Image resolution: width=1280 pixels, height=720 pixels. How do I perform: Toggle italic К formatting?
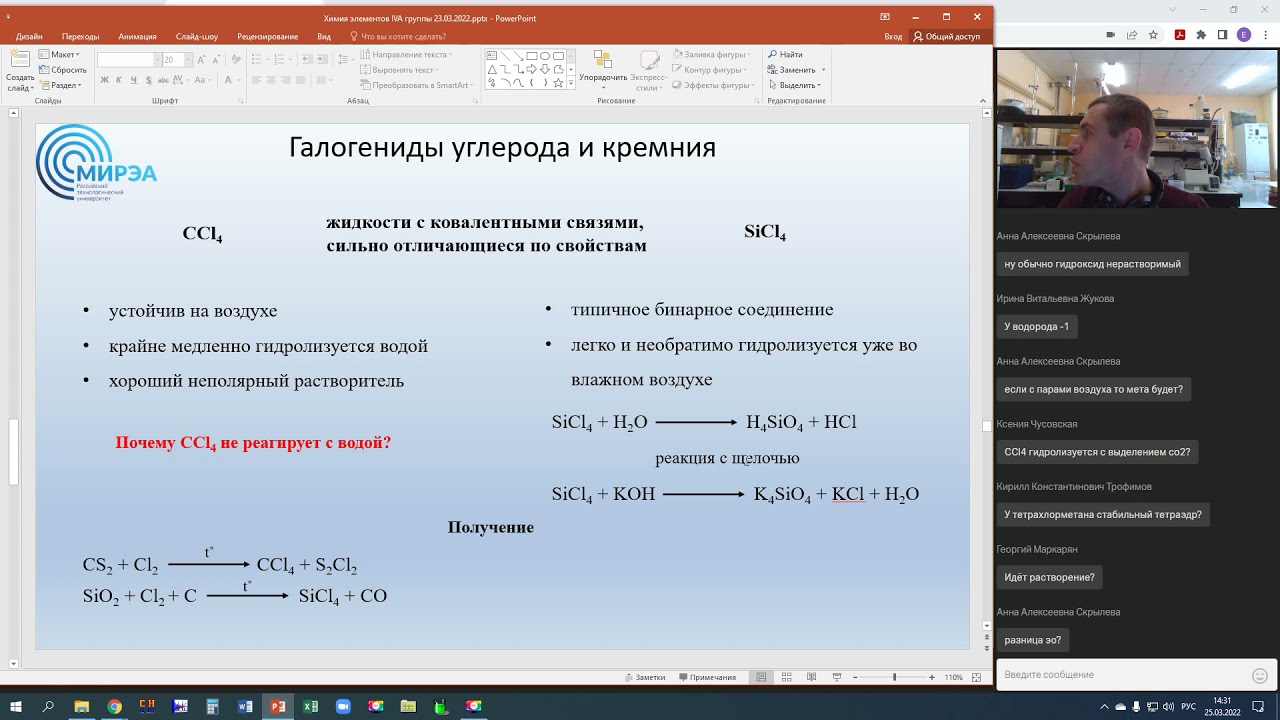118,80
